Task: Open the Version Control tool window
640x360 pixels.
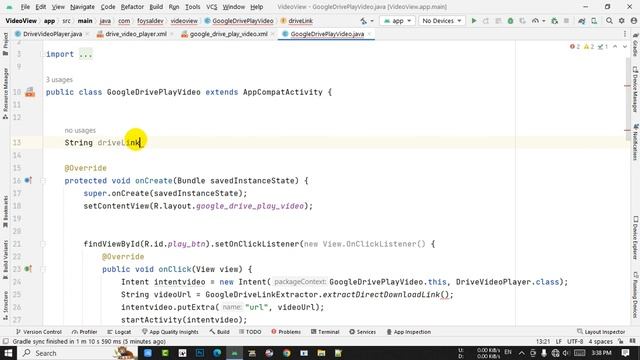Action: point(38,332)
